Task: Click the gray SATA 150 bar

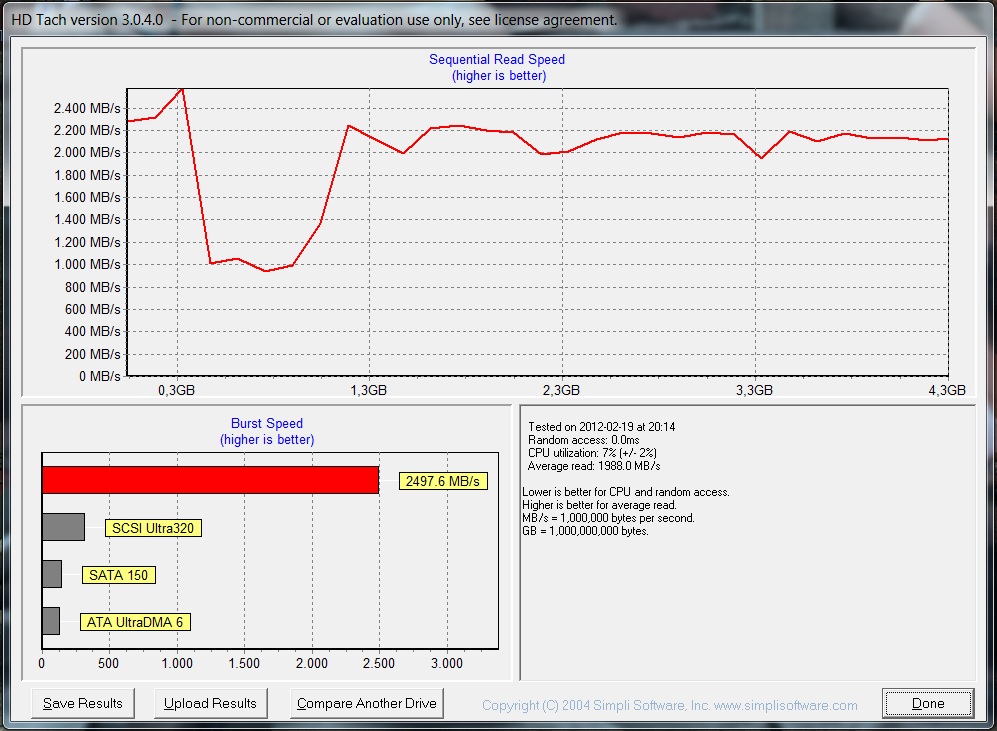Action: (52, 574)
